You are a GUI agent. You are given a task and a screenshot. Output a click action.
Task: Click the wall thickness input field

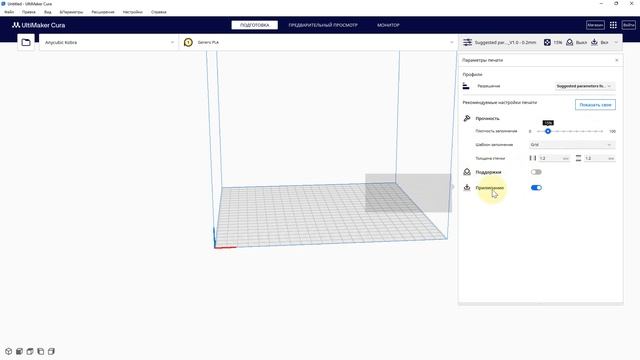(x=554, y=158)
